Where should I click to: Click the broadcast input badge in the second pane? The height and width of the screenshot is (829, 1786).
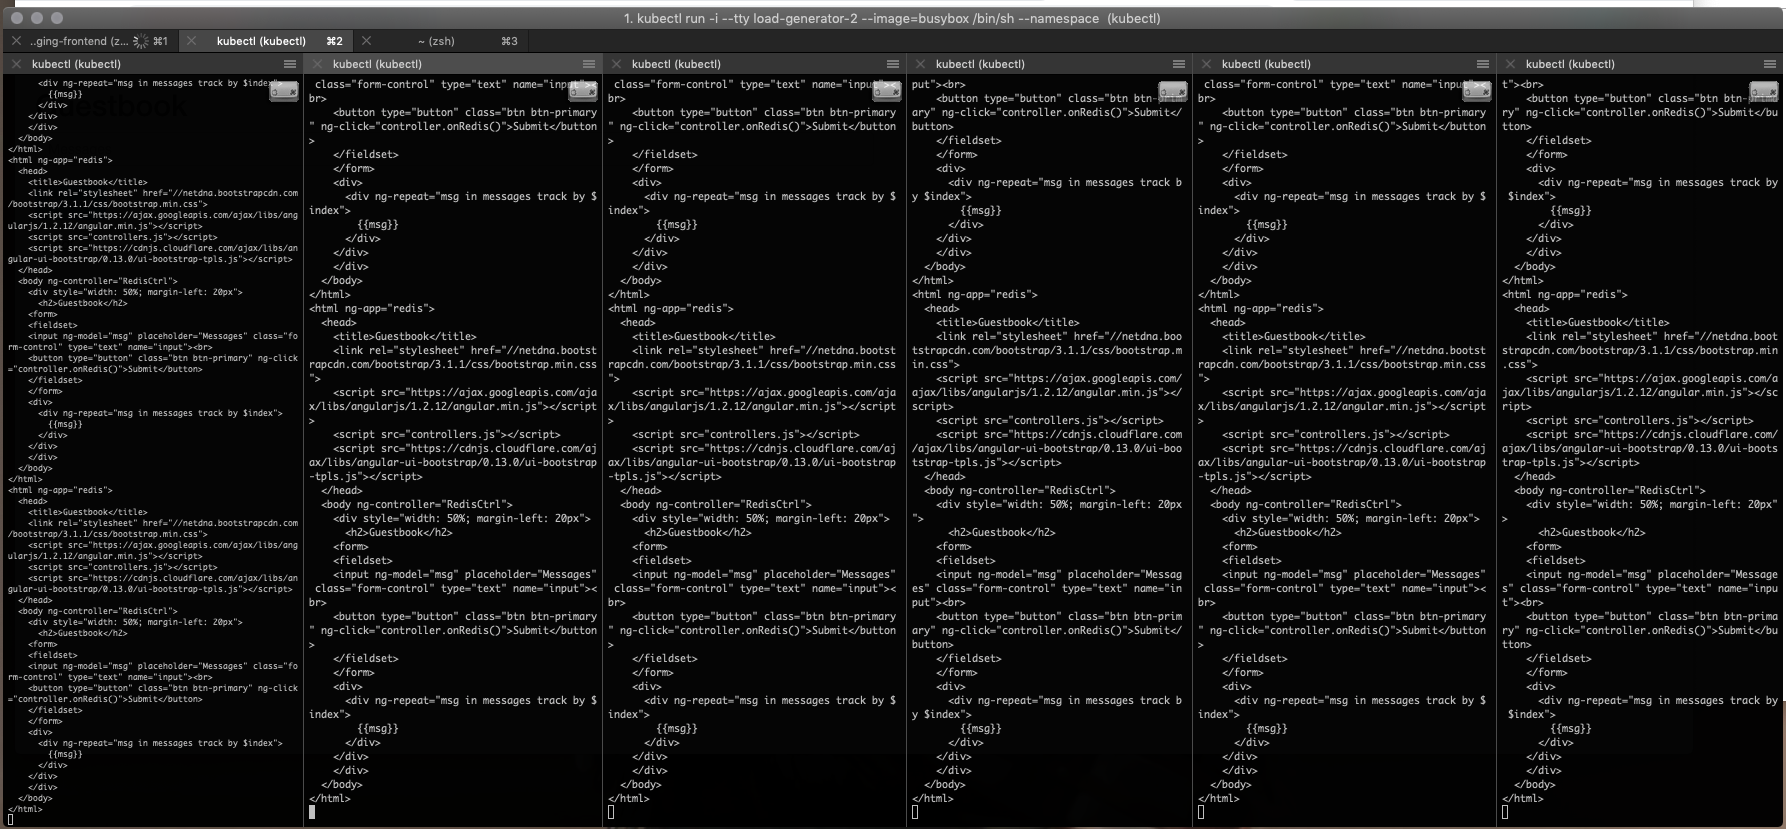583,91
